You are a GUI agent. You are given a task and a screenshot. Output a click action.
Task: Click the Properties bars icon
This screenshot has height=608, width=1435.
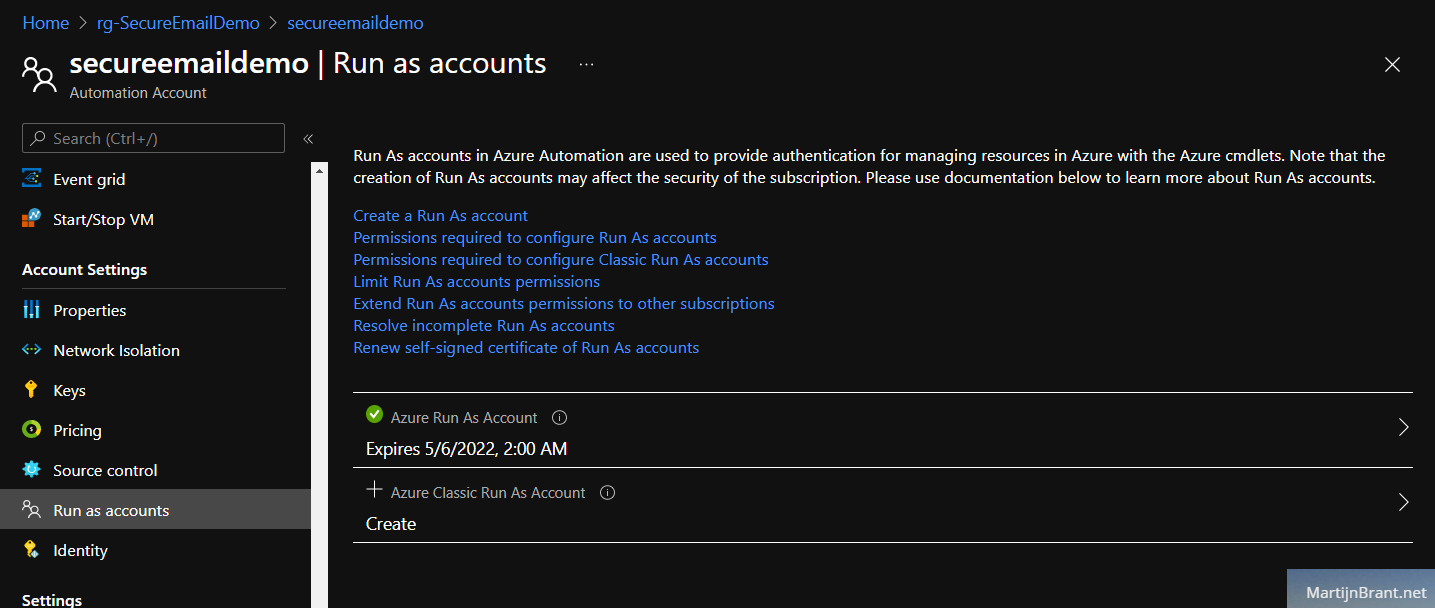coord(32,310)
